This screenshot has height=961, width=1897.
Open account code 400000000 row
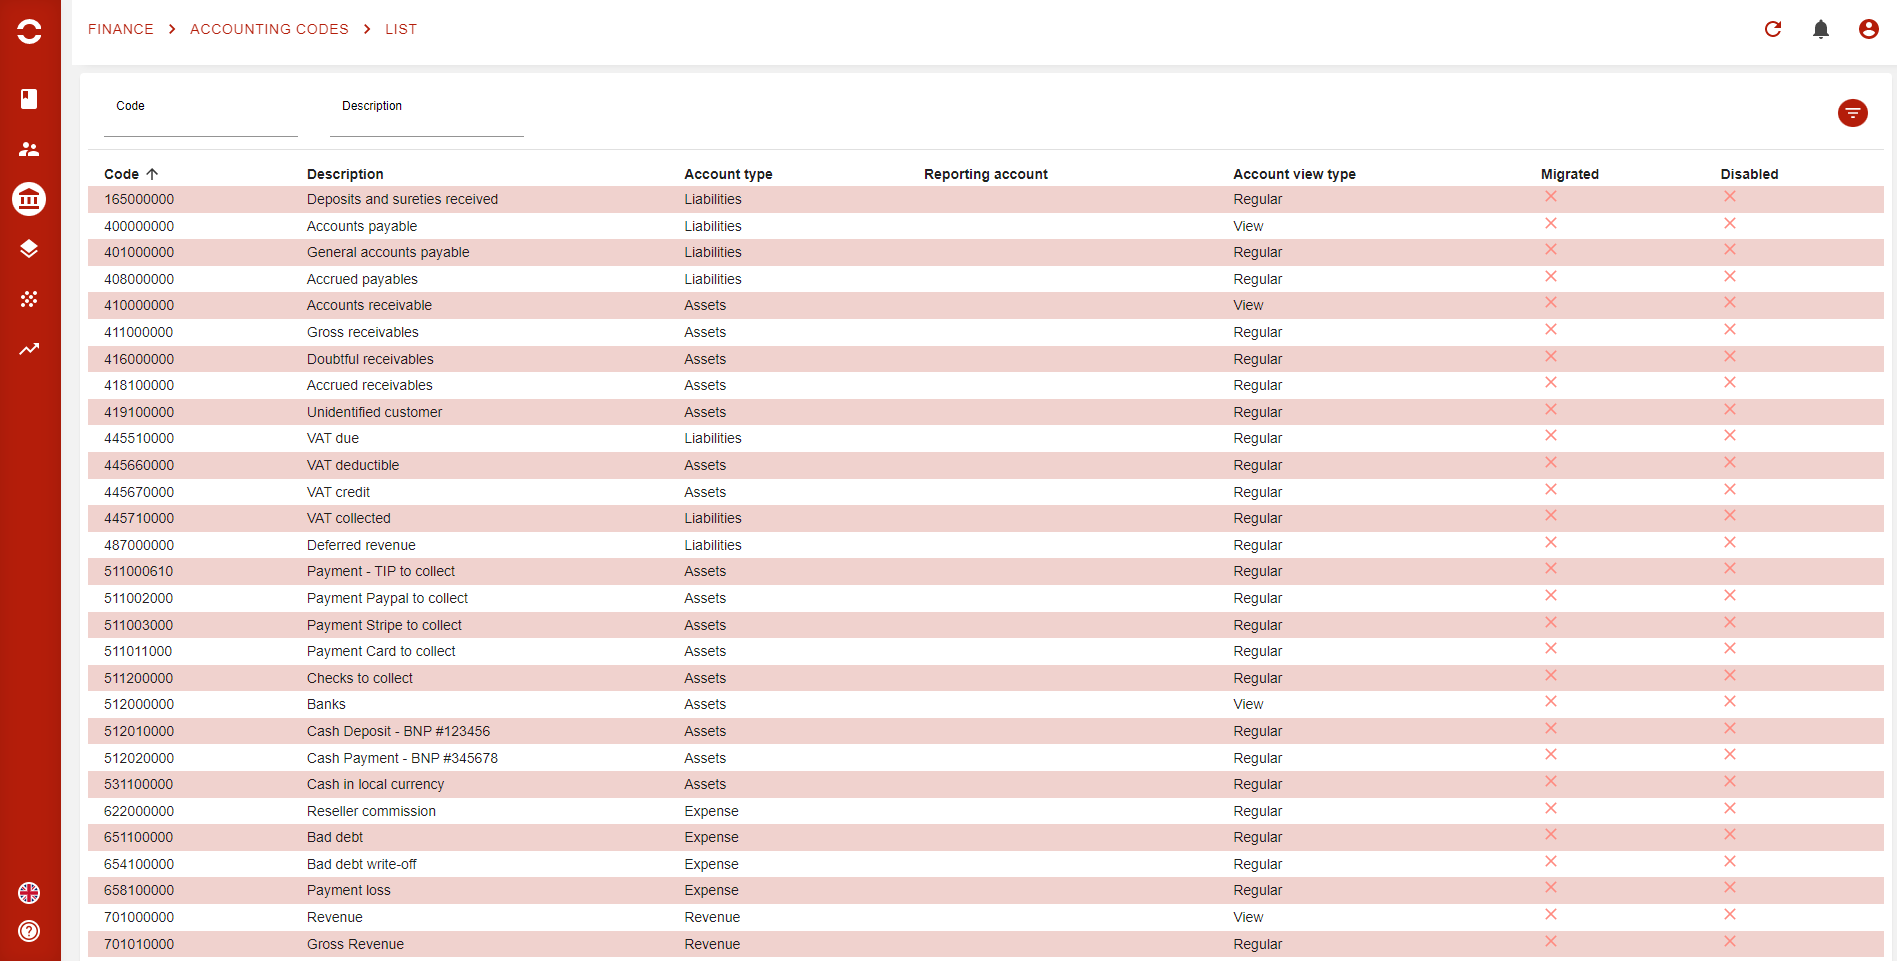(x=139, y=226)
